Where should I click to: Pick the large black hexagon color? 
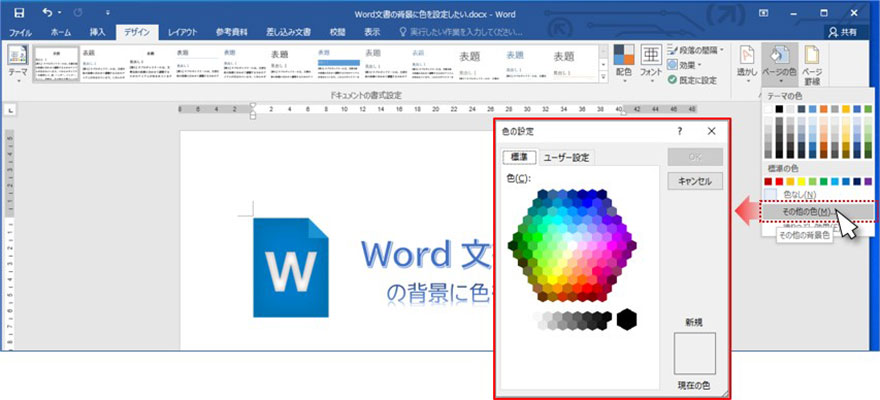click(x=627, y=319)
